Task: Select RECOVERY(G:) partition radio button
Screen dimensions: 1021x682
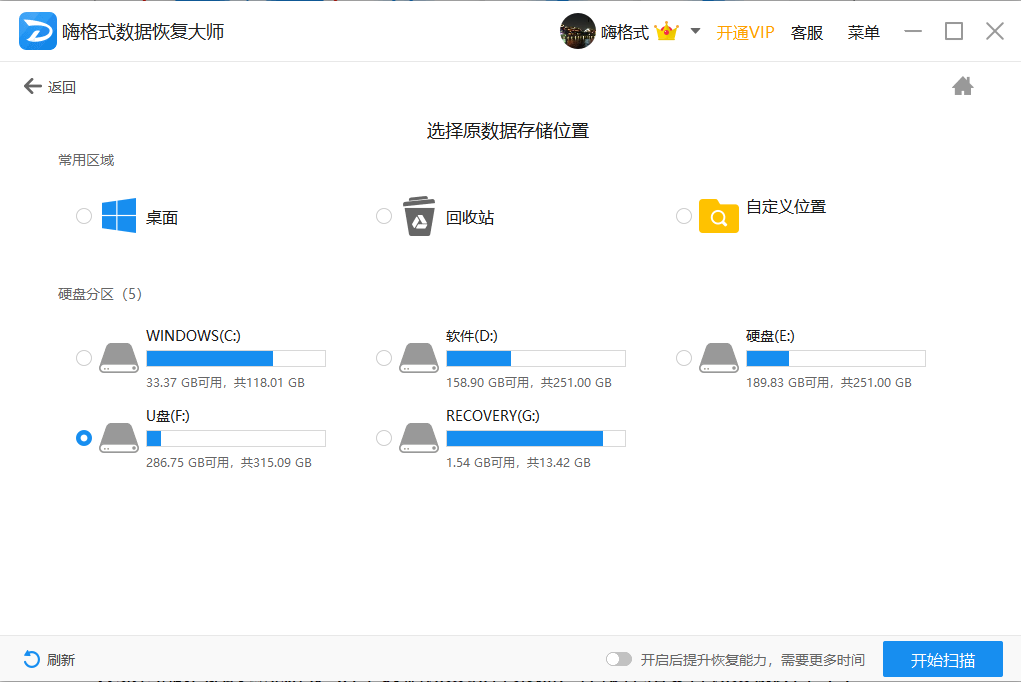Action: [x=384, y=438]
